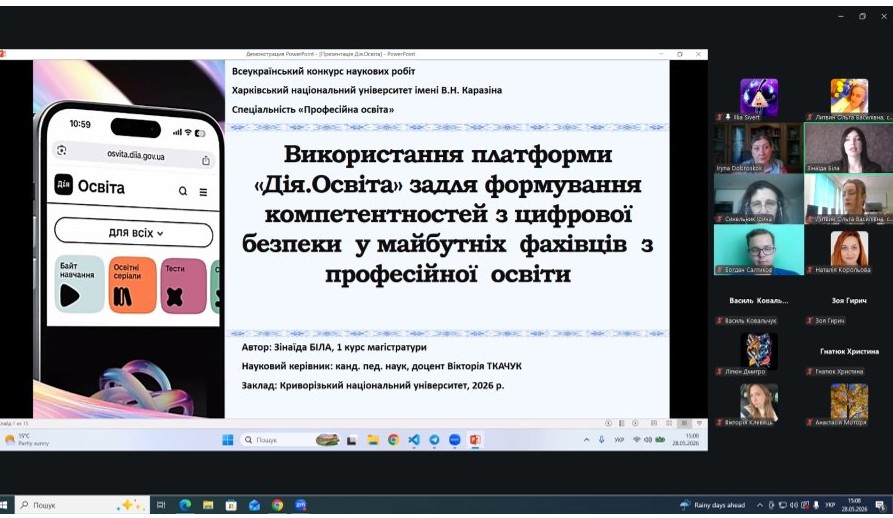Click the Wi-Fi icon in shared-screen tray
893x518 pixels.
637,439
